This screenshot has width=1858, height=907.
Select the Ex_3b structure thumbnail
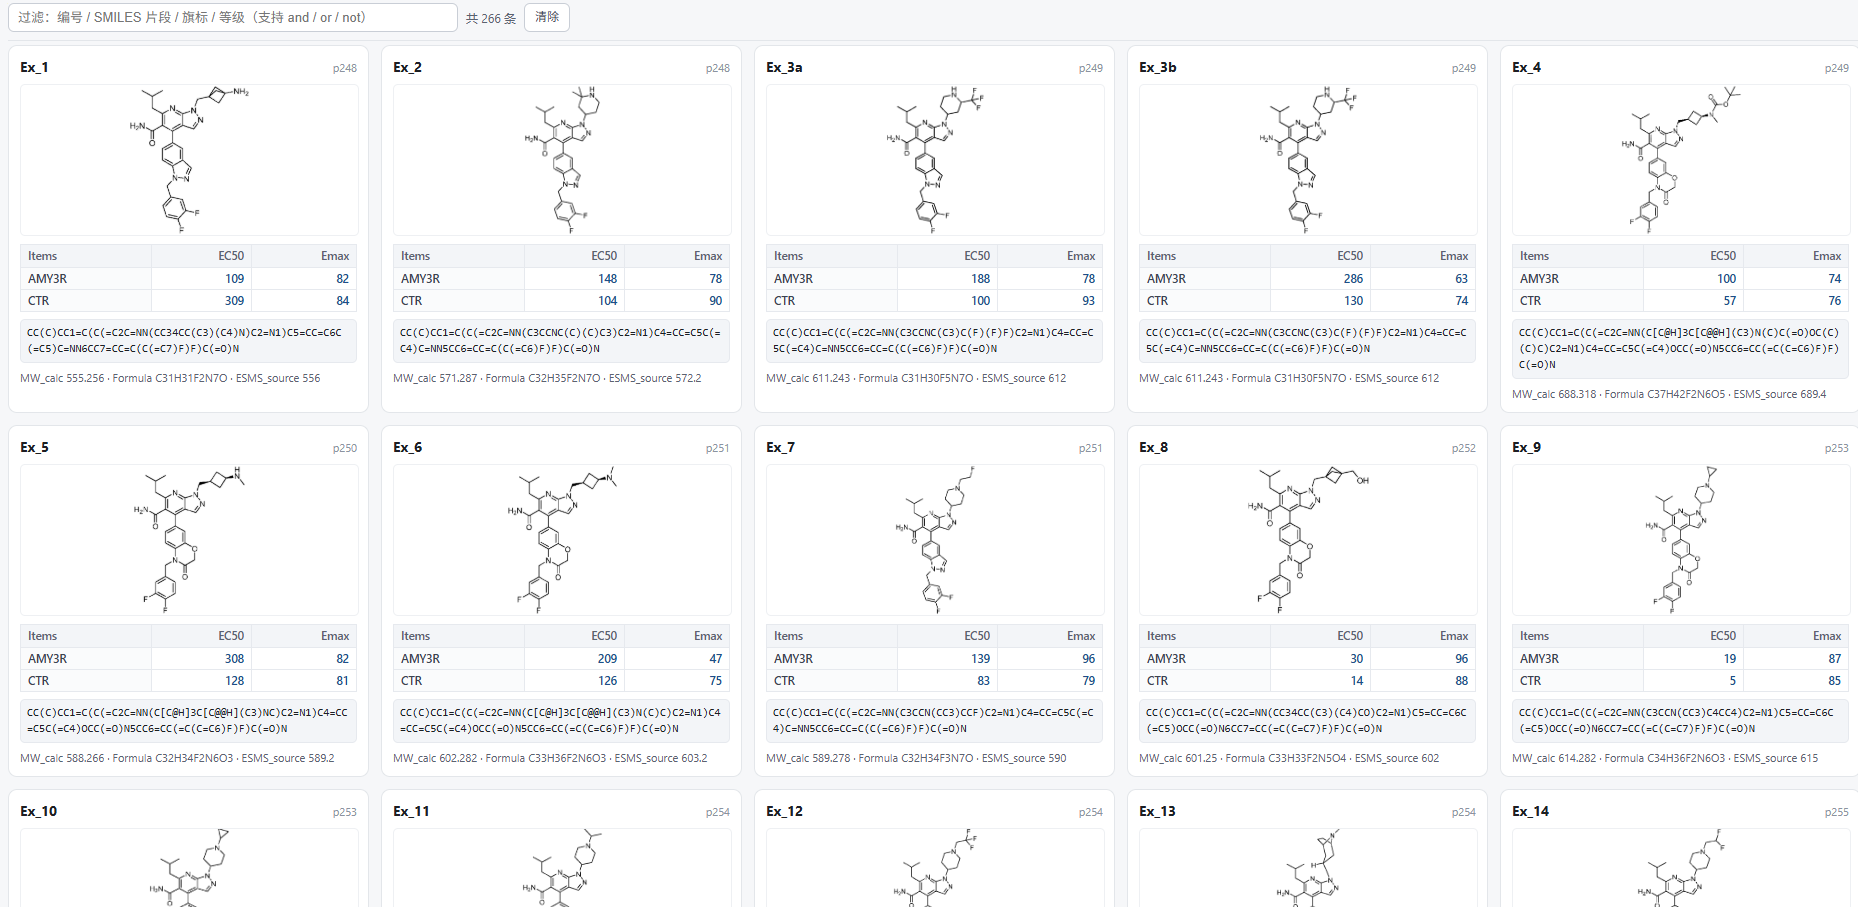[1308, 160]
